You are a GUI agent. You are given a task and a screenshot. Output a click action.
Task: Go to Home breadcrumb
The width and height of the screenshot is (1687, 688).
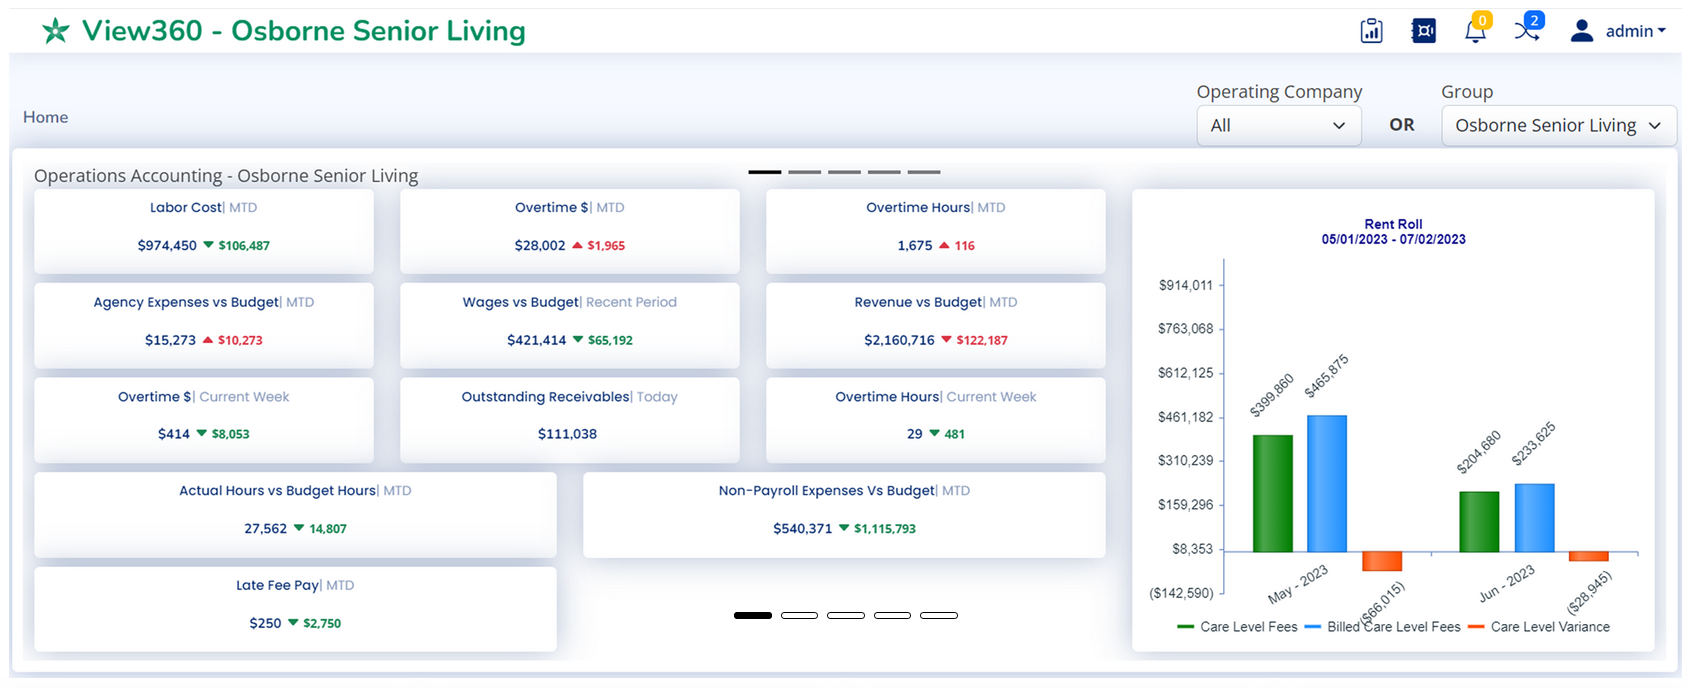[x=46, y=117]
